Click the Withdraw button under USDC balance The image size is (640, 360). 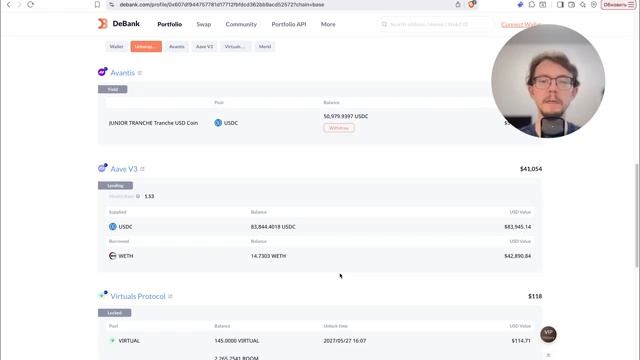pos(339,128)
